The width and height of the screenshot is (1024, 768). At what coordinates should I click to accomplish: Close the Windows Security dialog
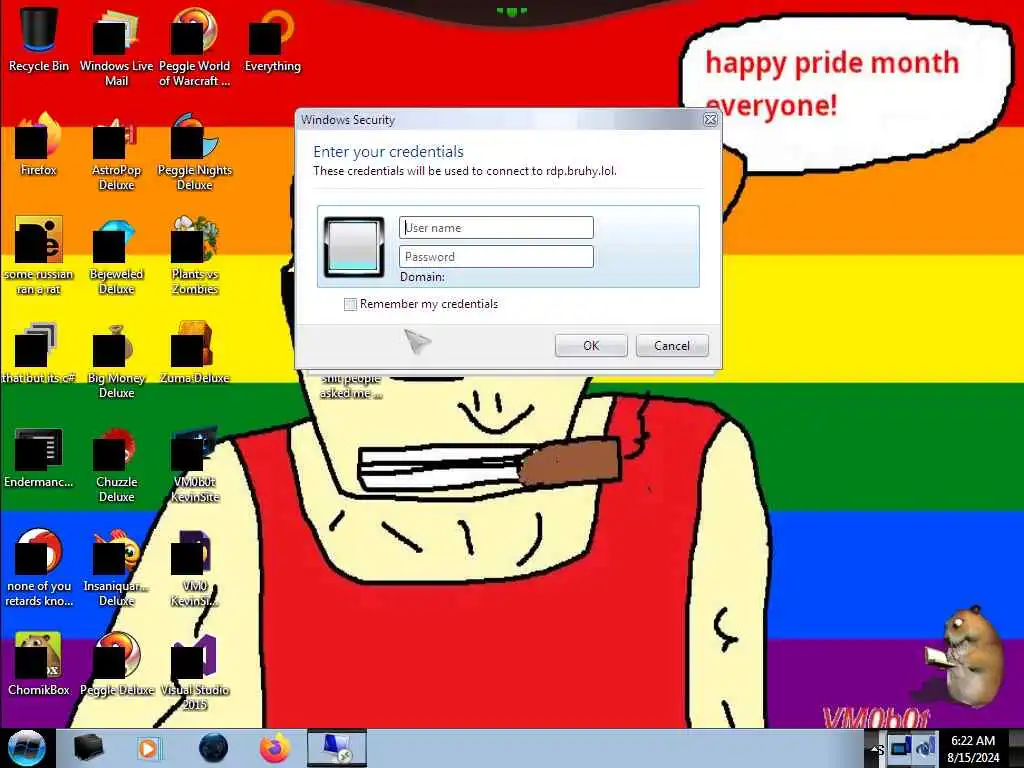[711, 120]
